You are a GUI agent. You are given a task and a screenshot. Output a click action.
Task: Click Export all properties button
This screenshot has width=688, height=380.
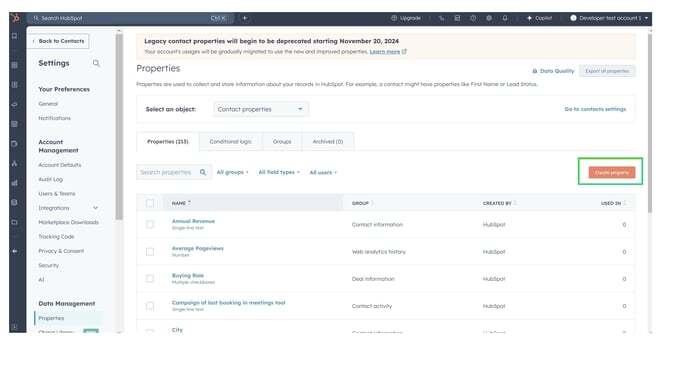click(607, 71)
